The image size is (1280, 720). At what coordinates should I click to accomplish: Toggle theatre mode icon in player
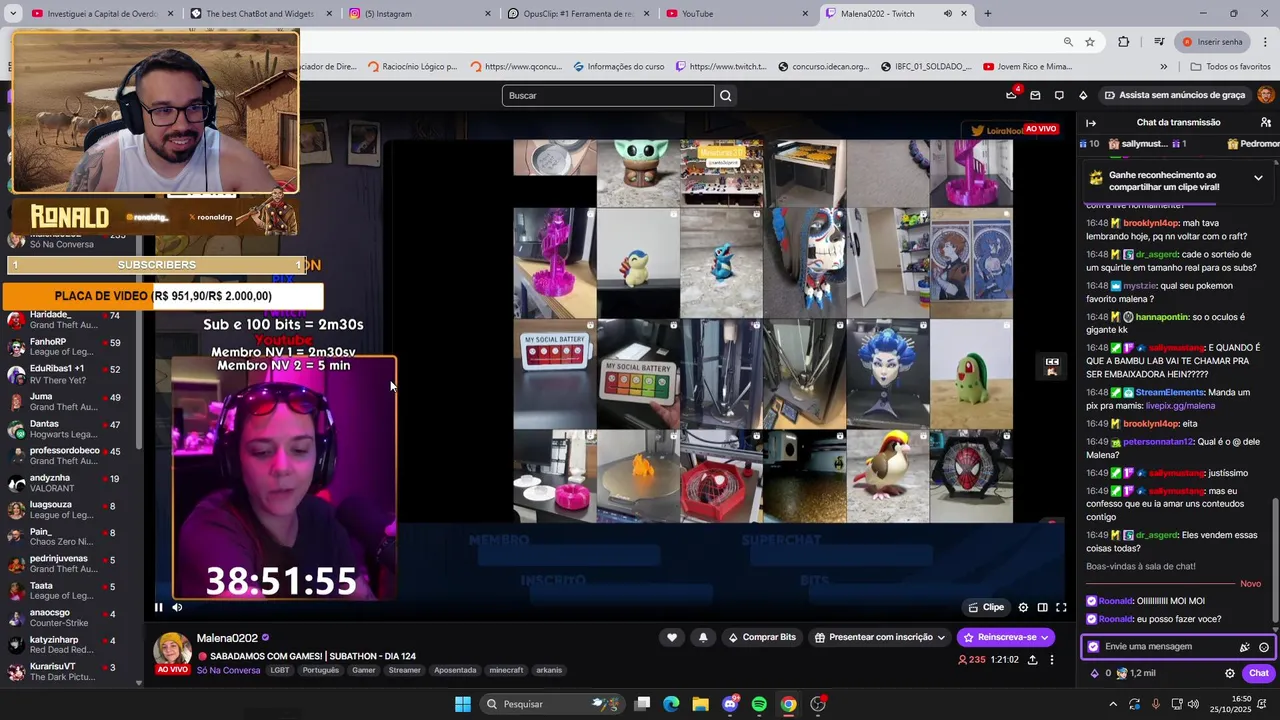(1042, 607)
